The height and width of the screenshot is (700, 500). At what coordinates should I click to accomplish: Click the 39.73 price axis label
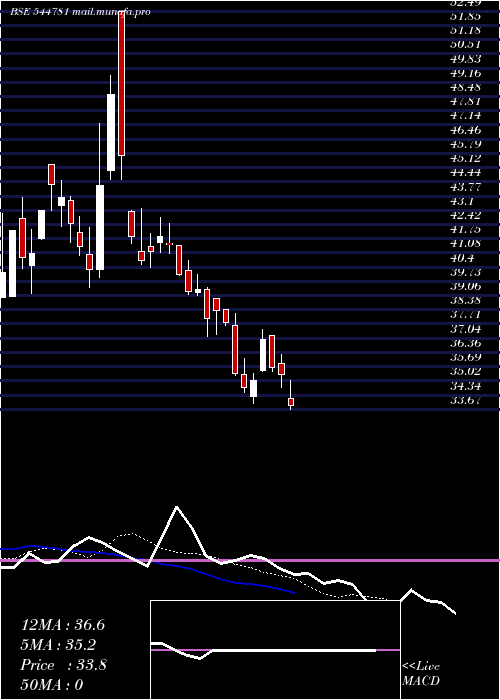click(x=466, y=272)
